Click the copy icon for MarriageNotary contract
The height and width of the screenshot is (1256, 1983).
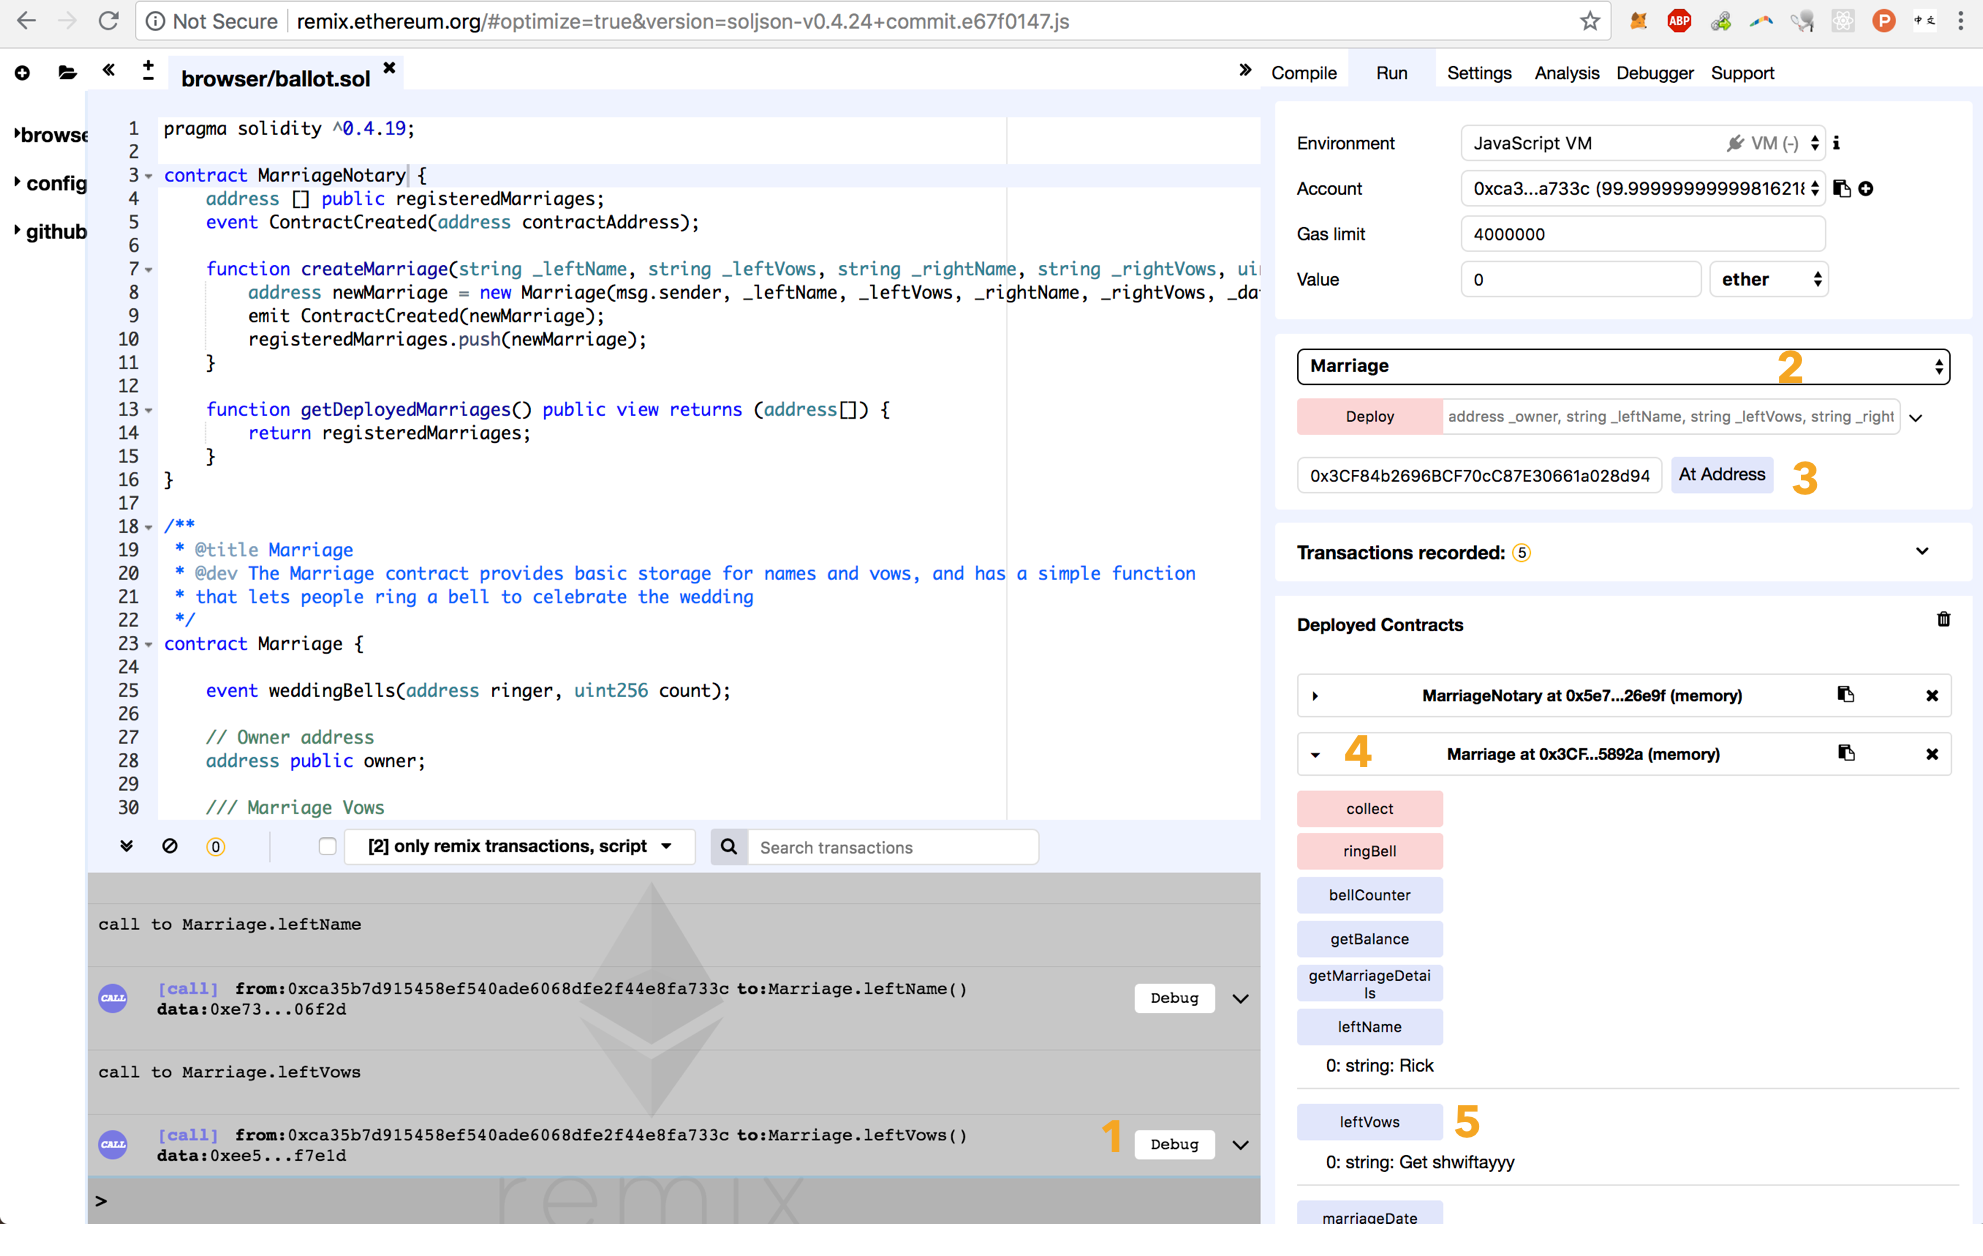pos(1847,695)
